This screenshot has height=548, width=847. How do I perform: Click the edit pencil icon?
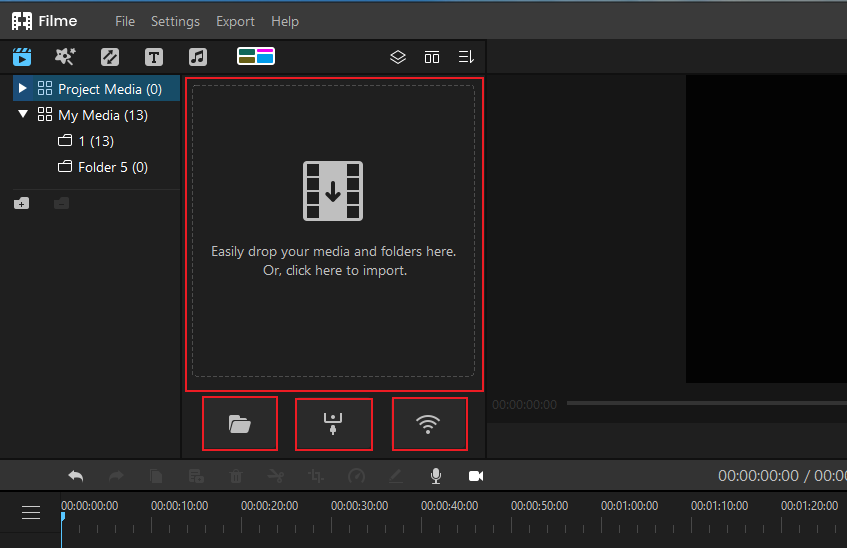396,476
